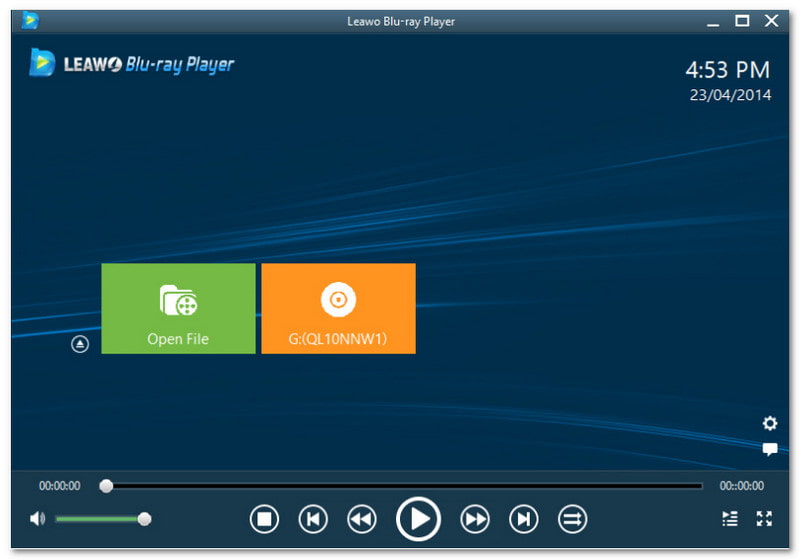This screenshot has height=560, width=800.
Task: Click the volume slider handle
Action: point(144,519)
